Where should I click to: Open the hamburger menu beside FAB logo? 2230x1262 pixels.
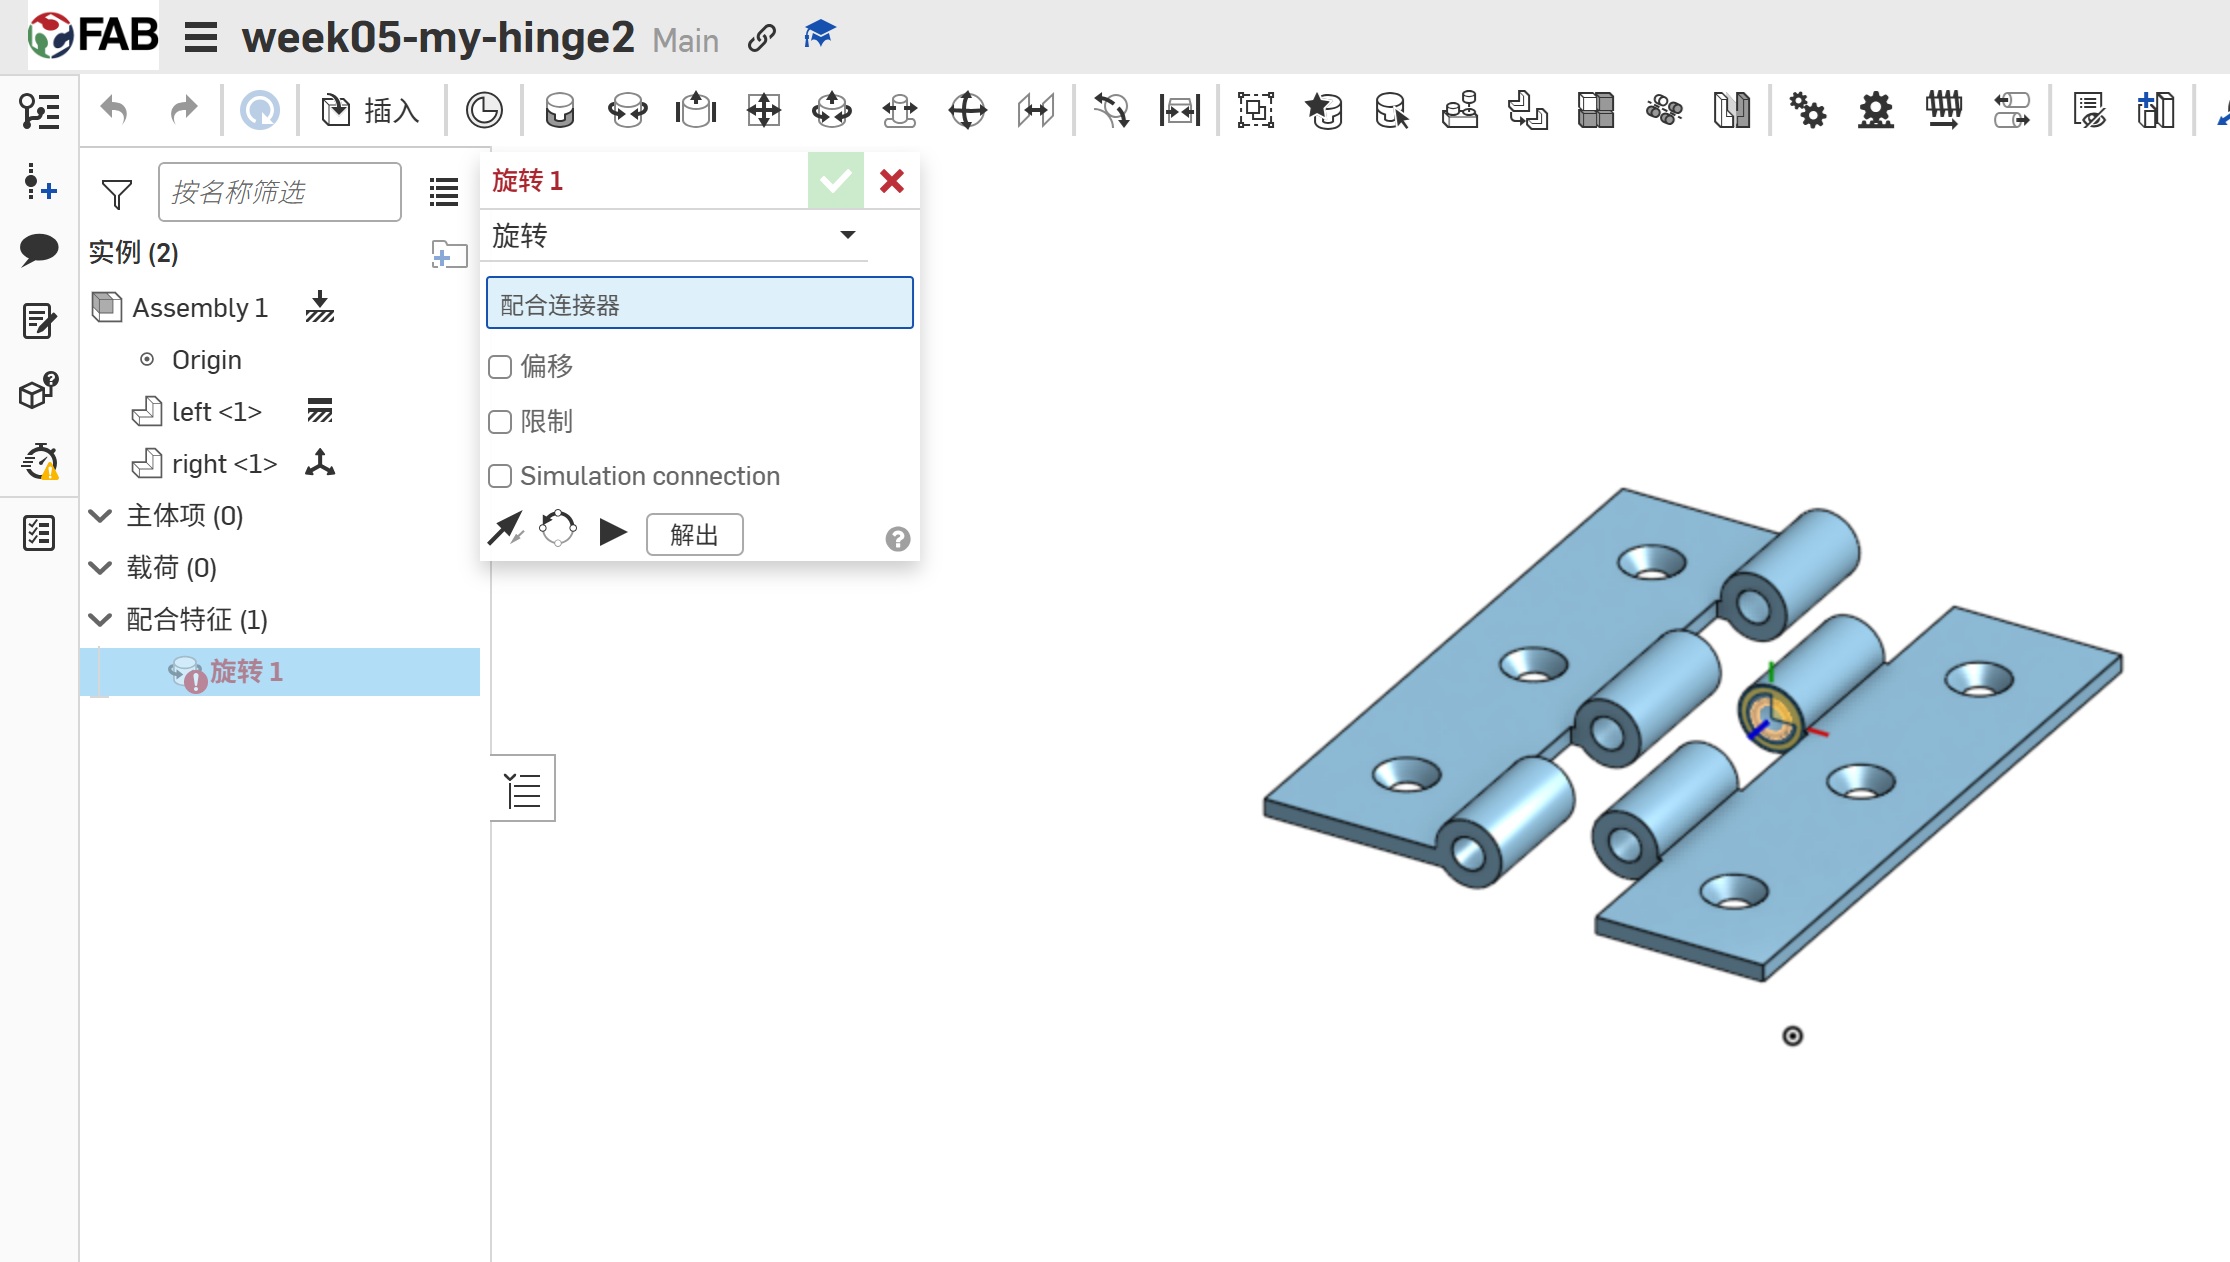click(200, 38)
